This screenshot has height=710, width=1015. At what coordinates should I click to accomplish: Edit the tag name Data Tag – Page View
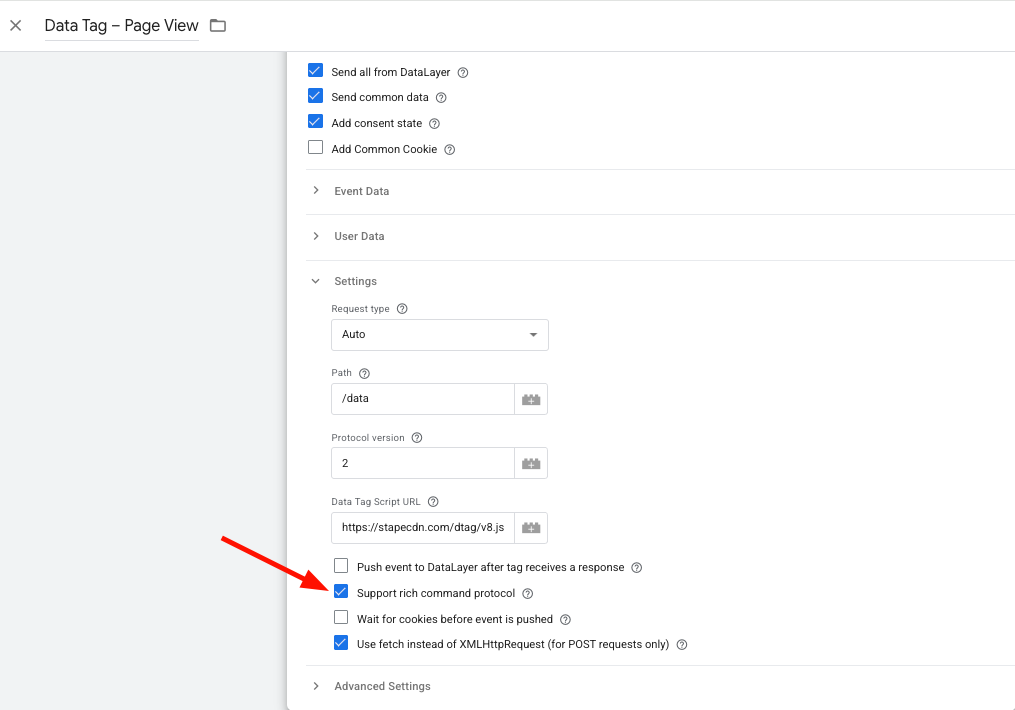pyautogui.click(x=121, y=26)
